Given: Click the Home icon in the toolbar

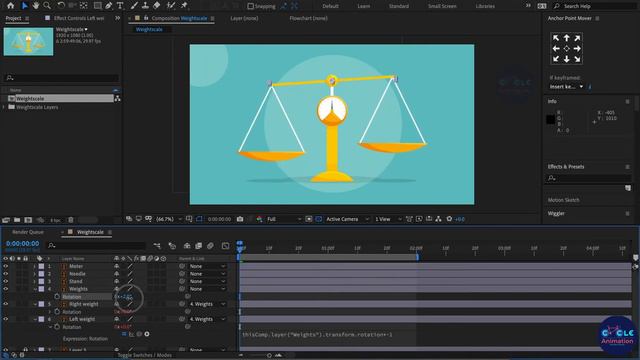Looking at the screenshot, I should tap(11, 6).
